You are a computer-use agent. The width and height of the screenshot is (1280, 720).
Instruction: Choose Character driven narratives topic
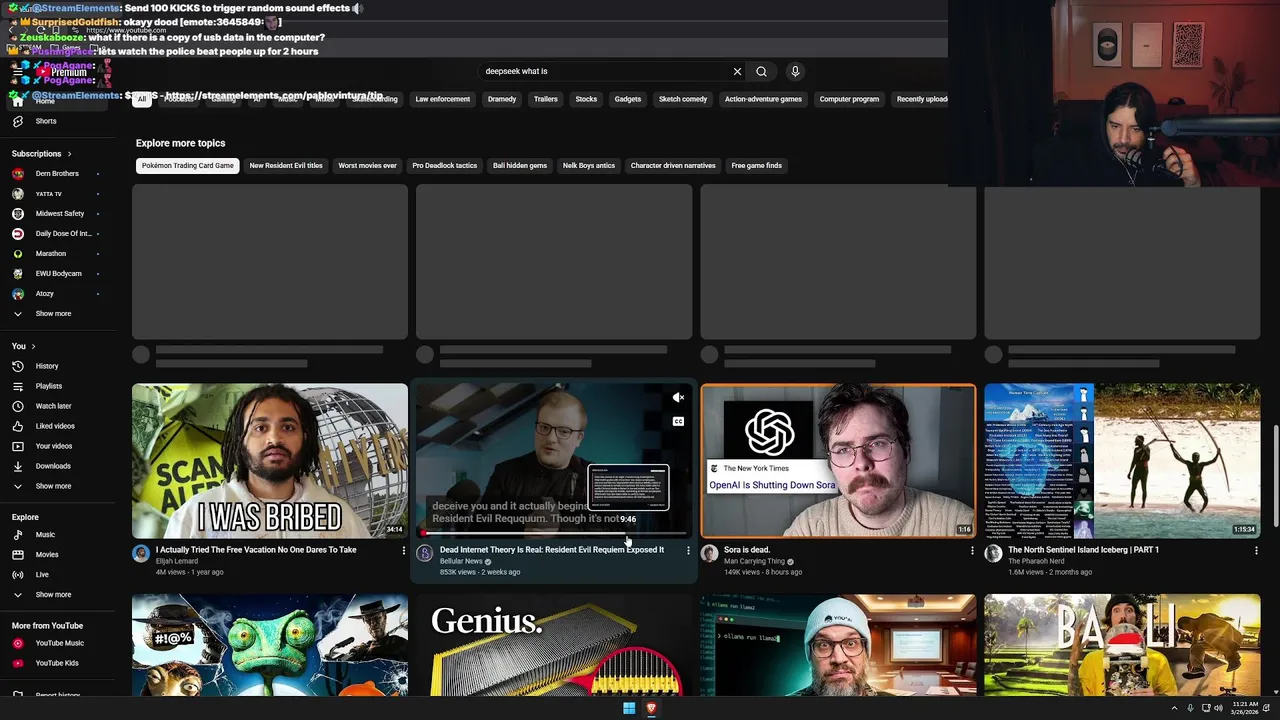click(673, 166)
